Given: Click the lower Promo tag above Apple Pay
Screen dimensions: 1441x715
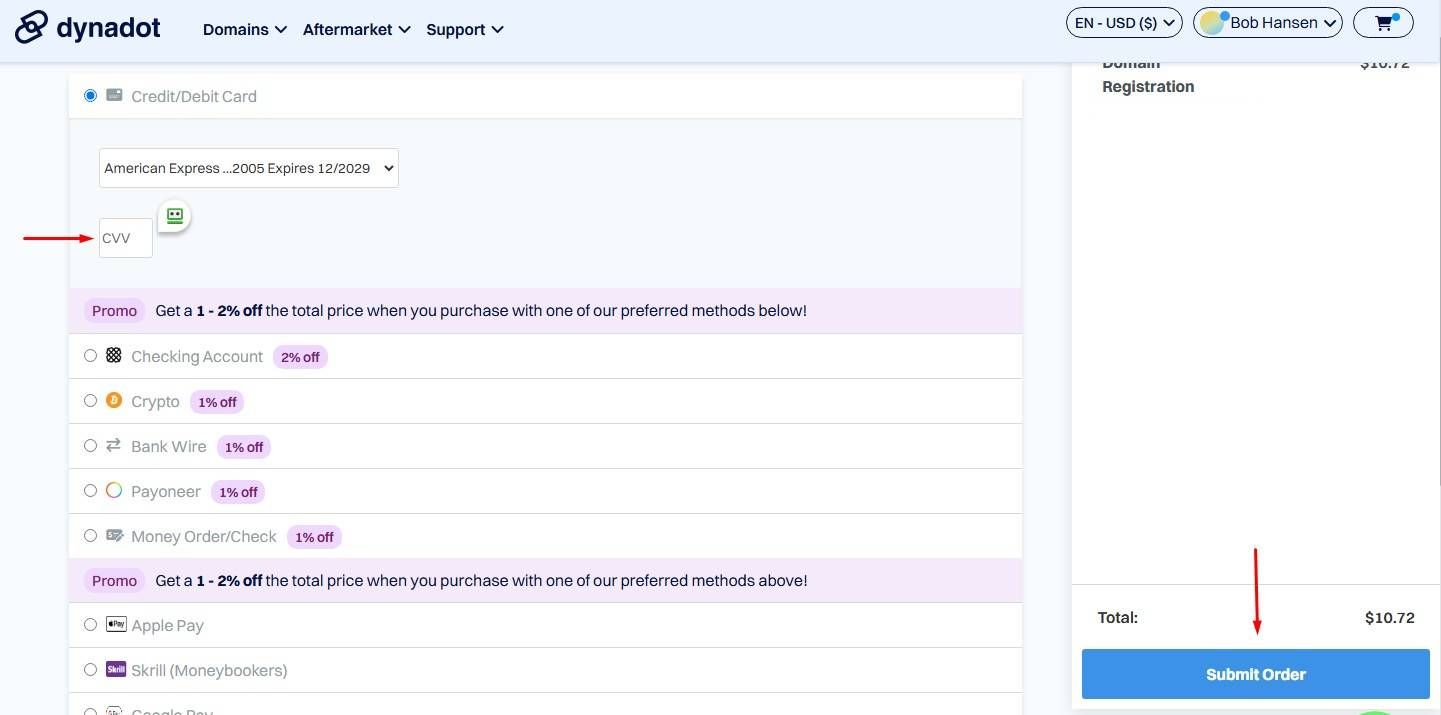Looking at the screenshot, I should coord(114,581).
